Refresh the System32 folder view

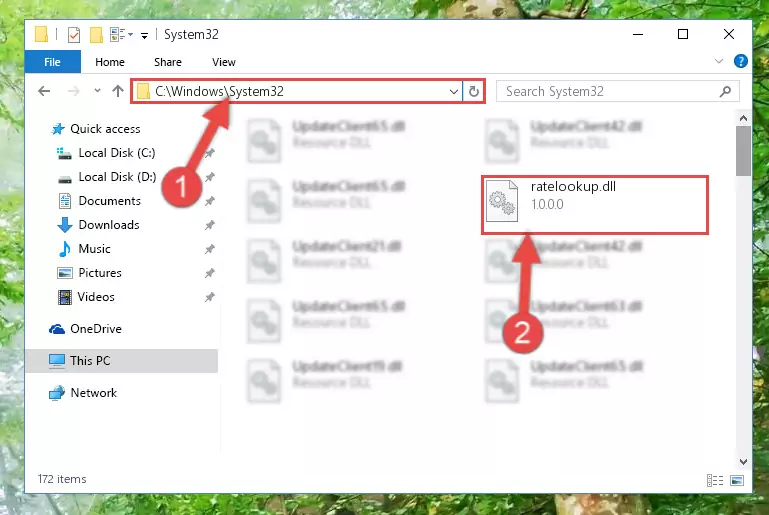coord(474,92)
